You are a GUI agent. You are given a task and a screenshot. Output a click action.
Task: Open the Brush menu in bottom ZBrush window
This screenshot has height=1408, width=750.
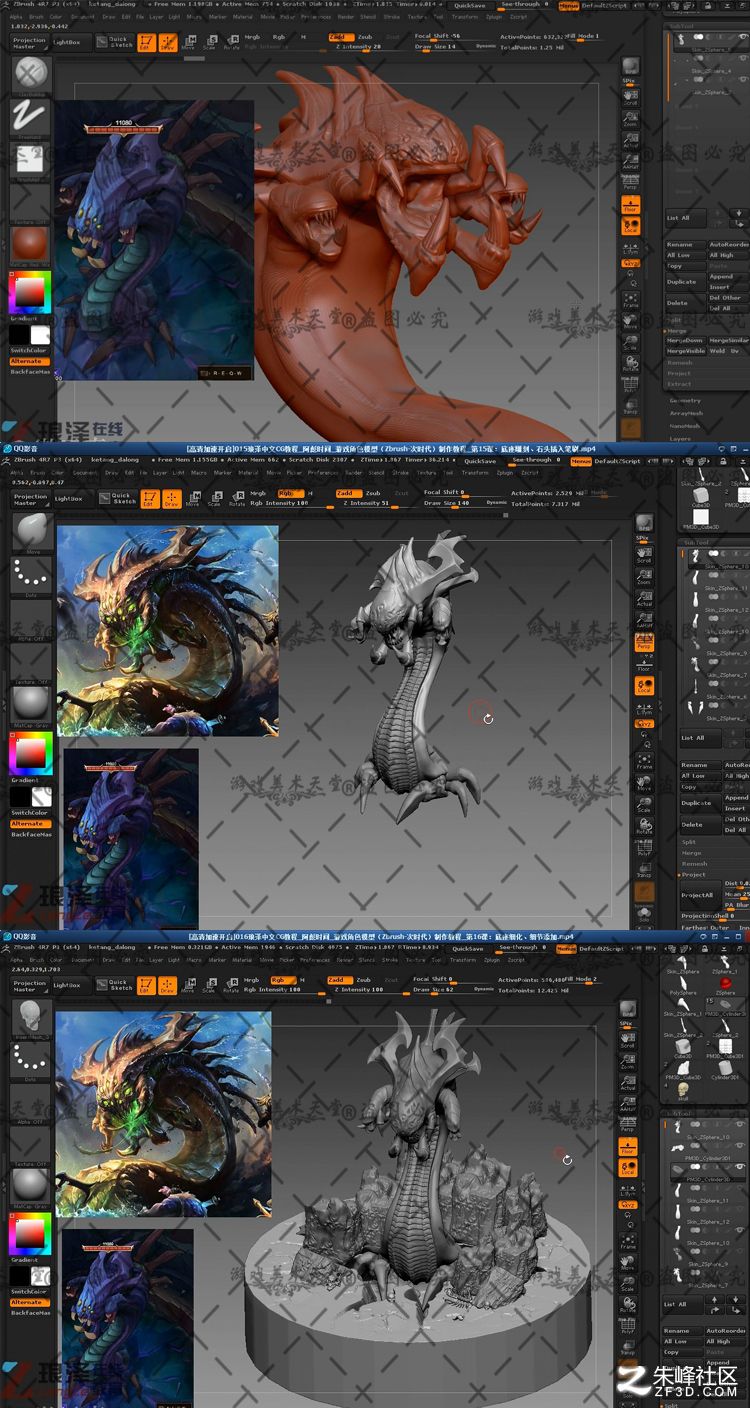36,959
